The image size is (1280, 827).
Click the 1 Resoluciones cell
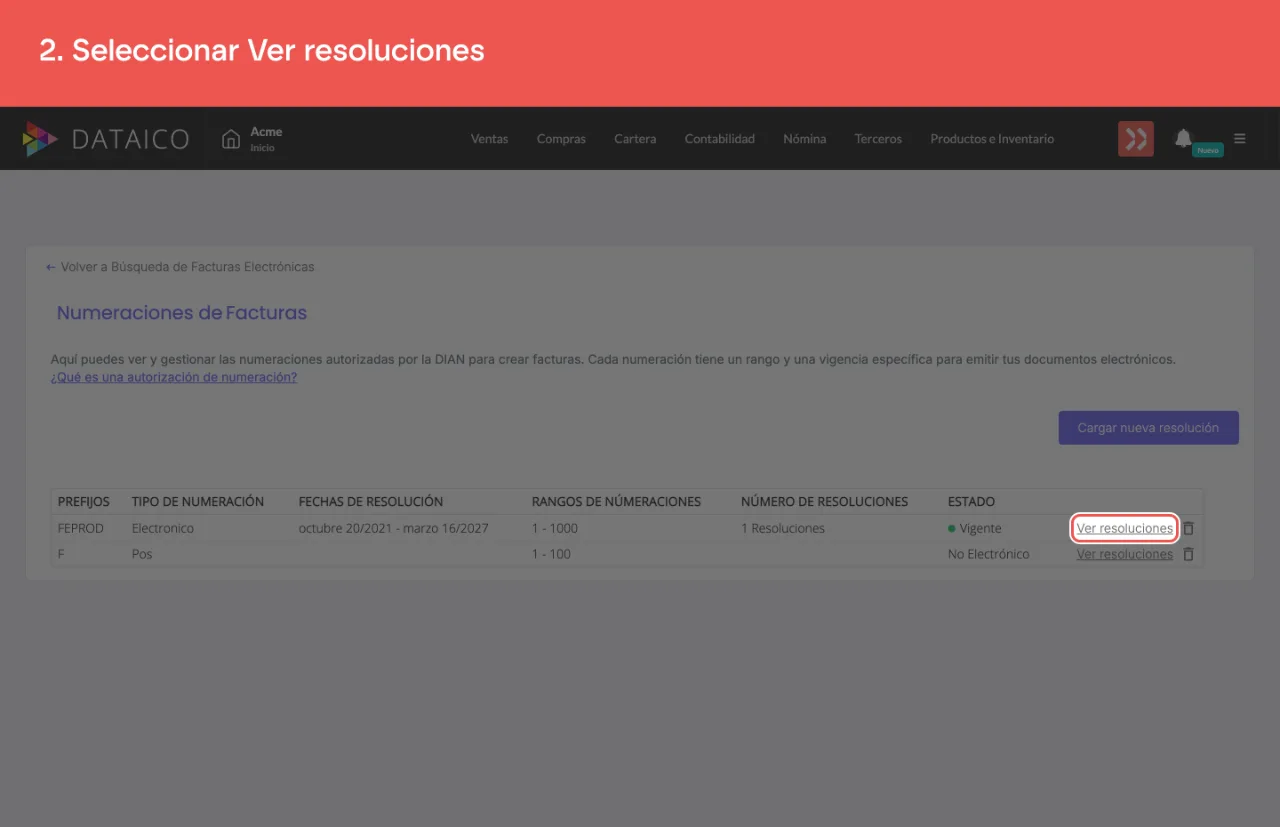(783, 528)
